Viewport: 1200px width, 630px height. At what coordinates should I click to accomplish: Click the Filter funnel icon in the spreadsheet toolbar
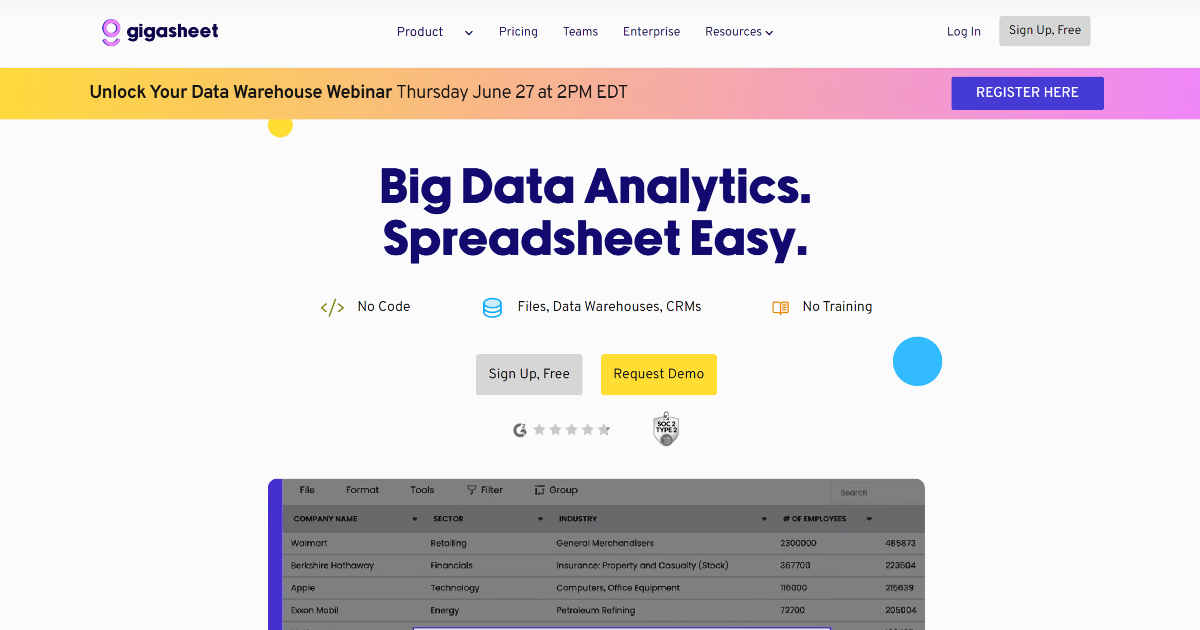click(x=470, y=490)
